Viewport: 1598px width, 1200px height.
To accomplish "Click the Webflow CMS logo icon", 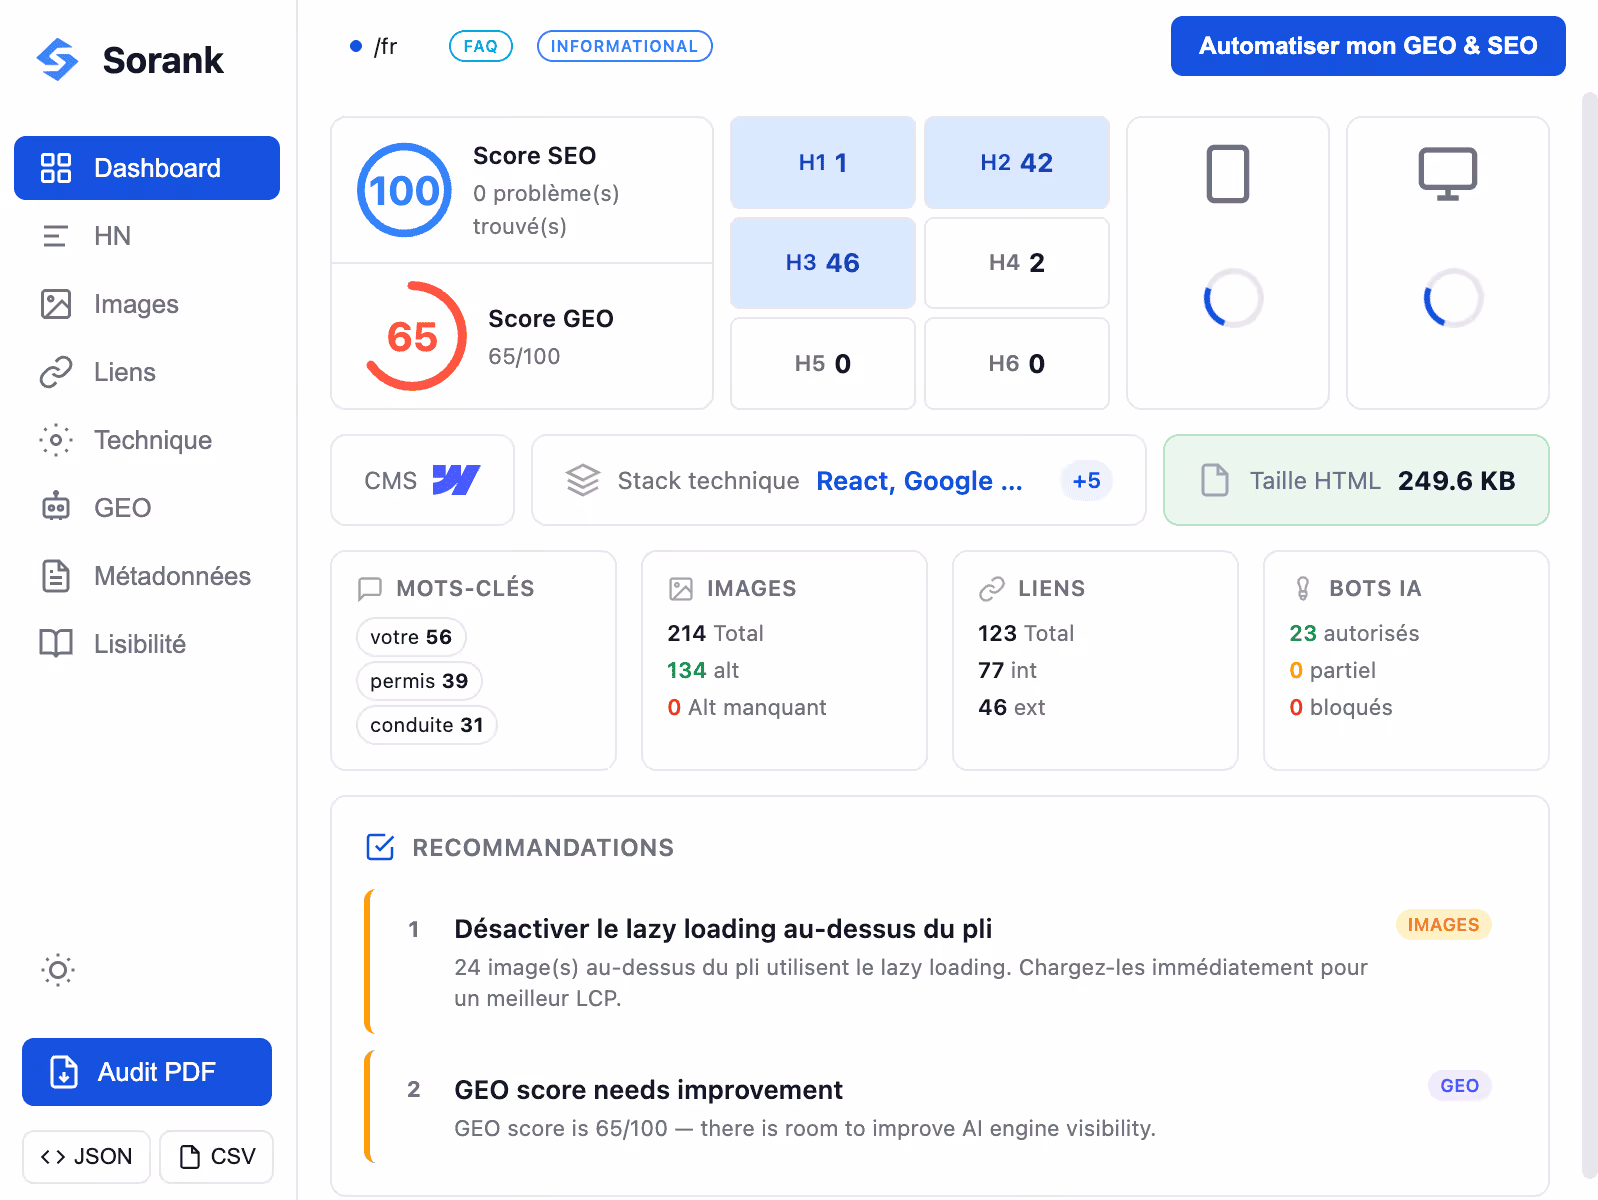I will point(456,480).
